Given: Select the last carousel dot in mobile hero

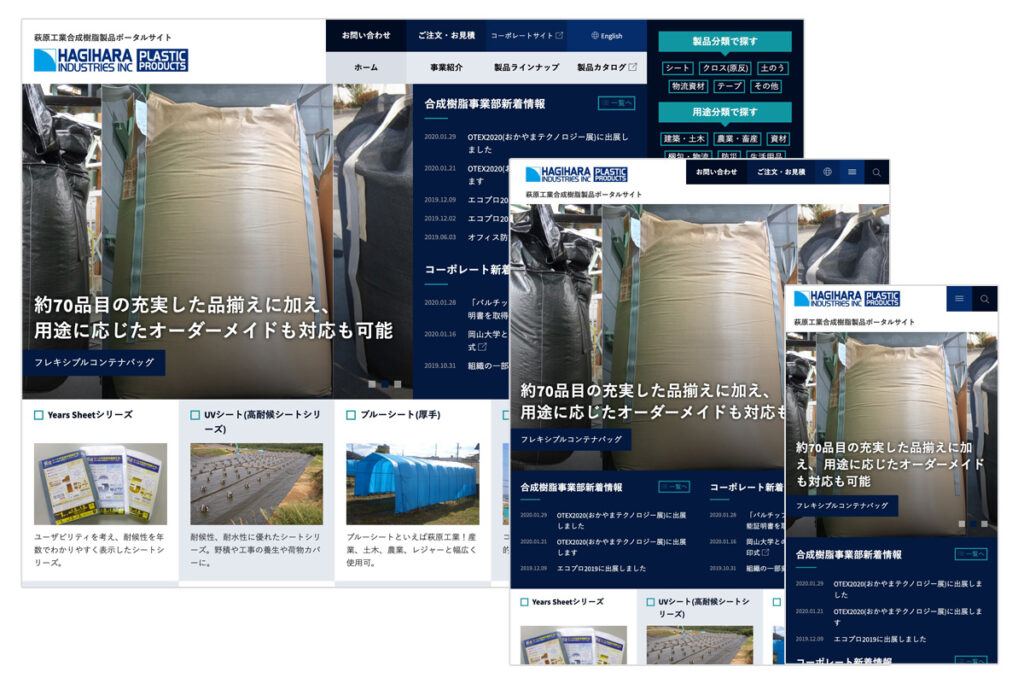Looking at the screenshot, I should 984,524.
